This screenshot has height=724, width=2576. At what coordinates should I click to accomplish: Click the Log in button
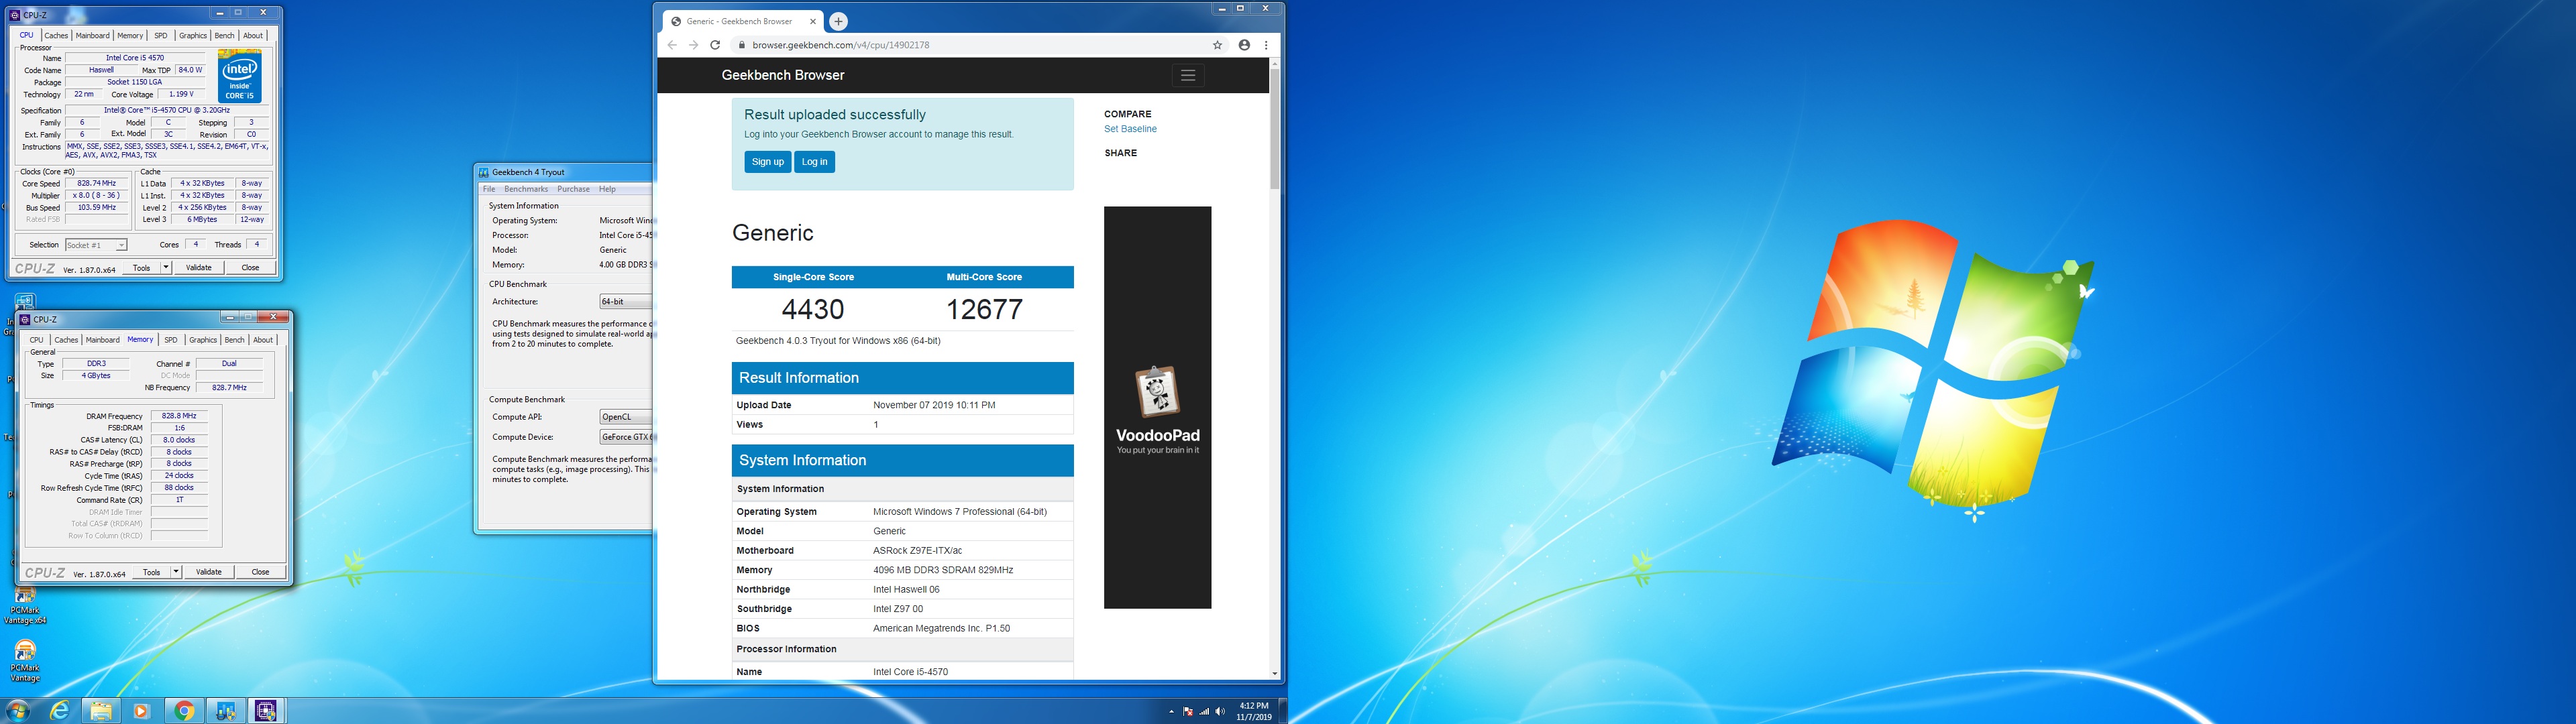(x=814, y=162)
